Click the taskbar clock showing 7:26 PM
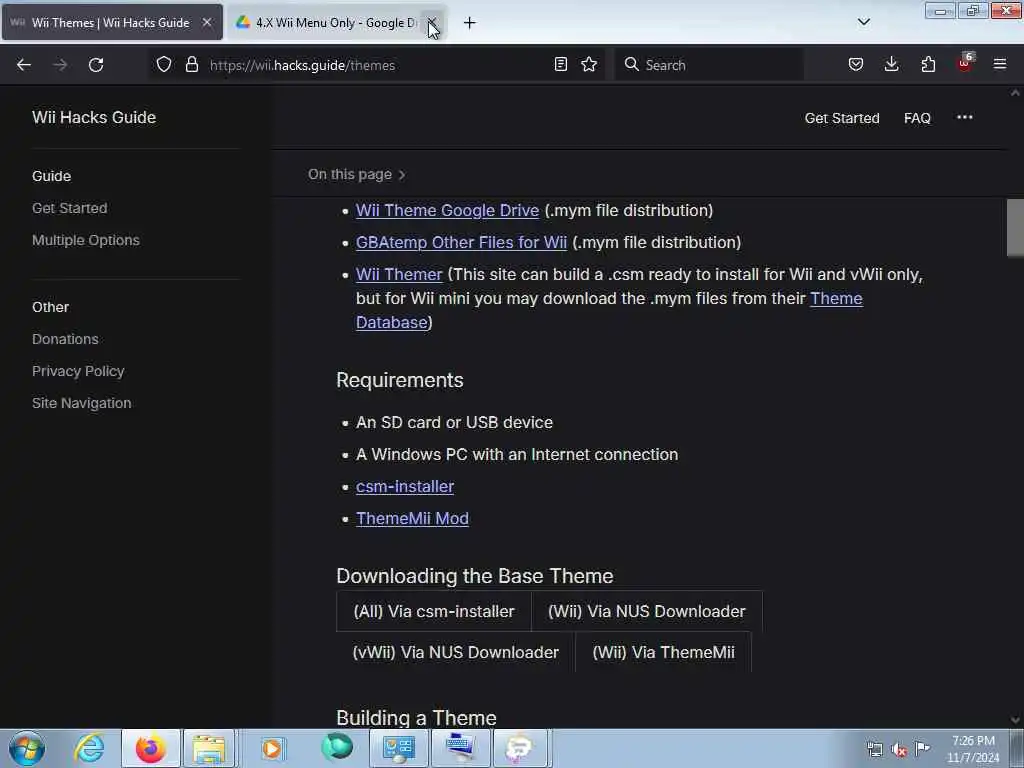Viewport: 1024px width, 768px height. 973,749
